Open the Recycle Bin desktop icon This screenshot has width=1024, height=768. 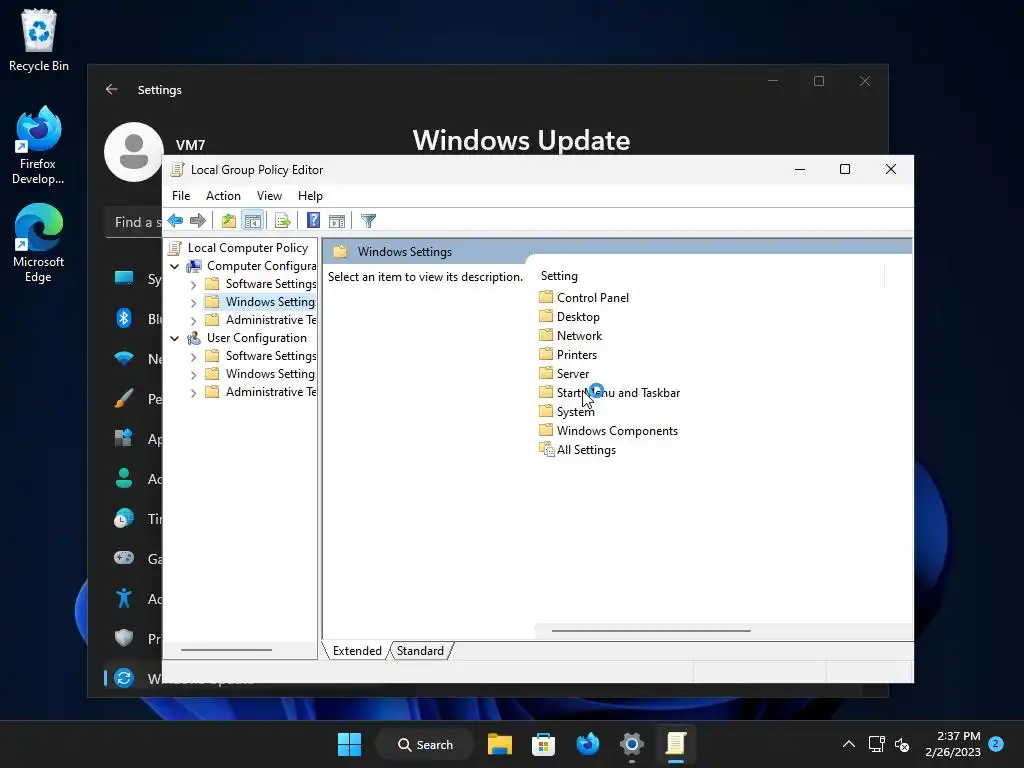(x=39, y=40)
